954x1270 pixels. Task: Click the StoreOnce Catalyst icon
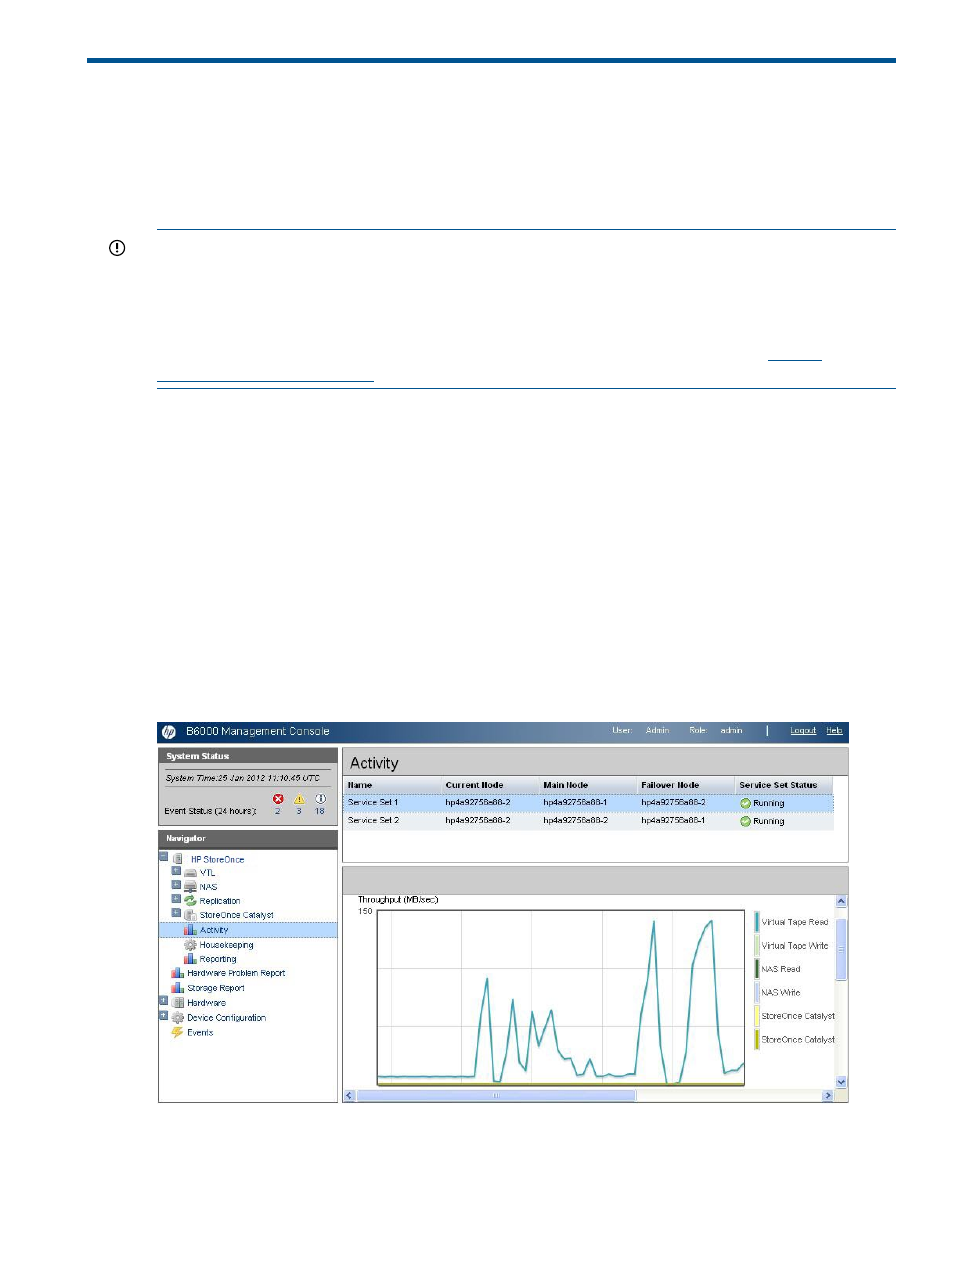(x=190, y=915)
